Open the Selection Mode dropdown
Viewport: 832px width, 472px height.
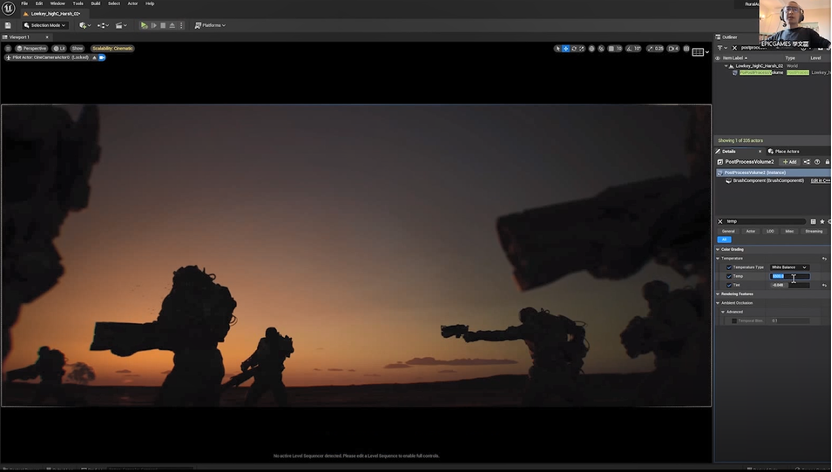point(45,25)
